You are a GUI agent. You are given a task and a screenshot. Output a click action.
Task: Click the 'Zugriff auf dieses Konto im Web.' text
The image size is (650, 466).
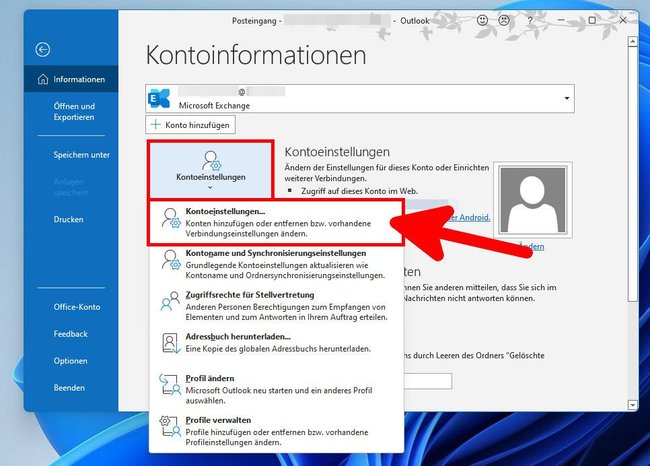click(359, 191)
